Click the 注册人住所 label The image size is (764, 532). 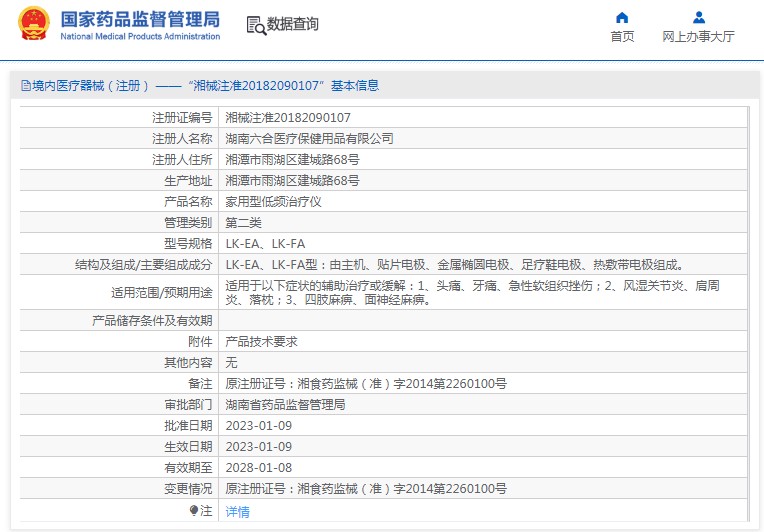[182, 159]
